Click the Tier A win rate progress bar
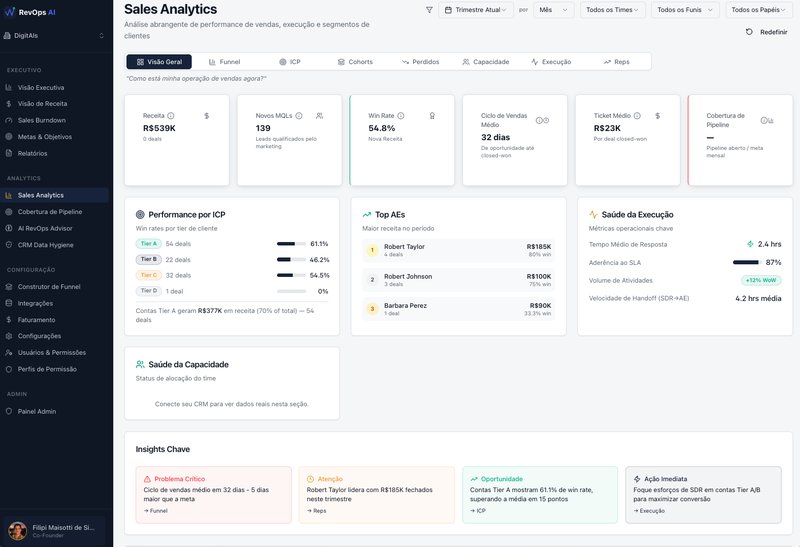This screenshot has height=547, width=800. [x=291, y=244]
